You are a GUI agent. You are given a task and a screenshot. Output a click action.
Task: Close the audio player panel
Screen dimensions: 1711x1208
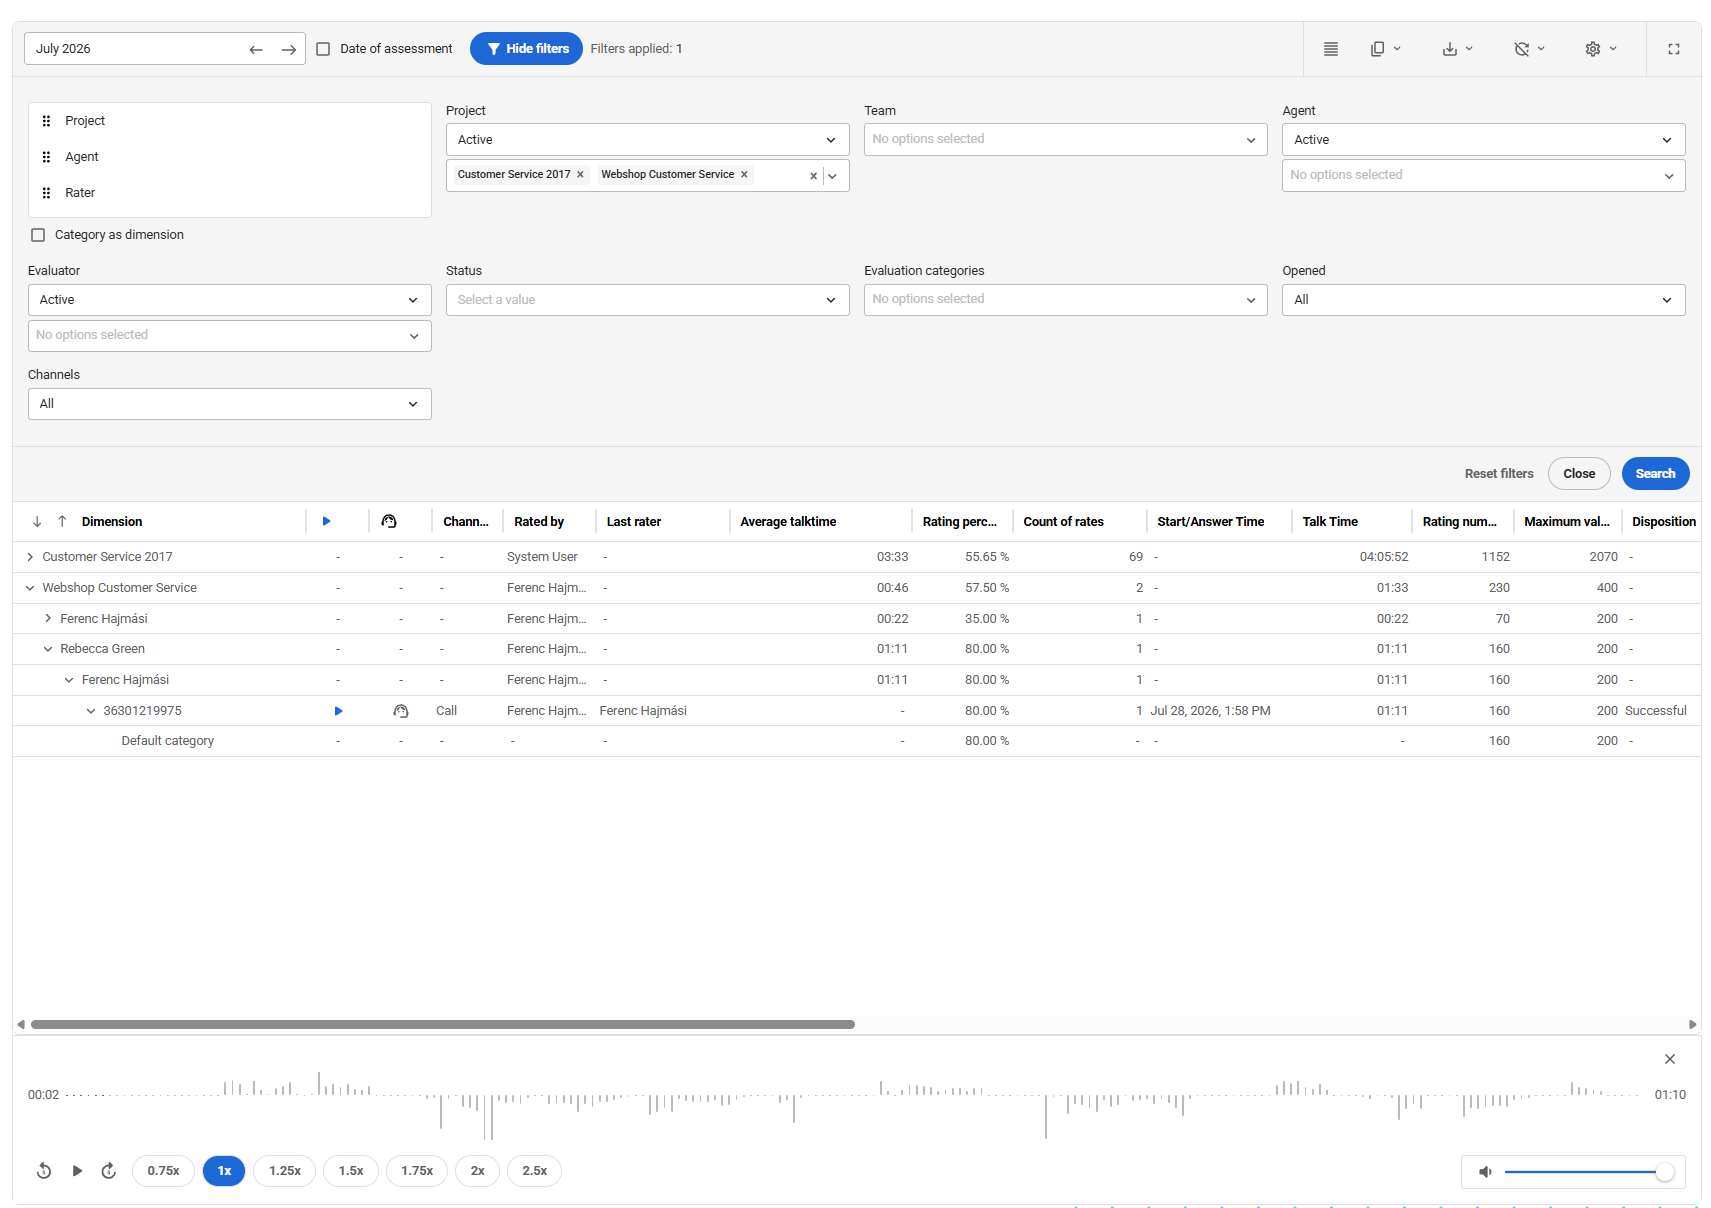coord(1669,1059)
